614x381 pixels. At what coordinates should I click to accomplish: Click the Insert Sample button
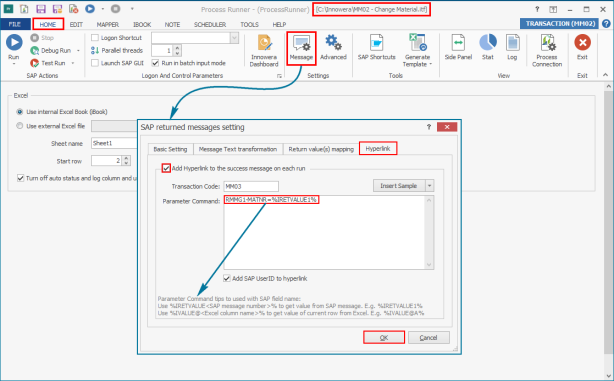click(399, 186)
